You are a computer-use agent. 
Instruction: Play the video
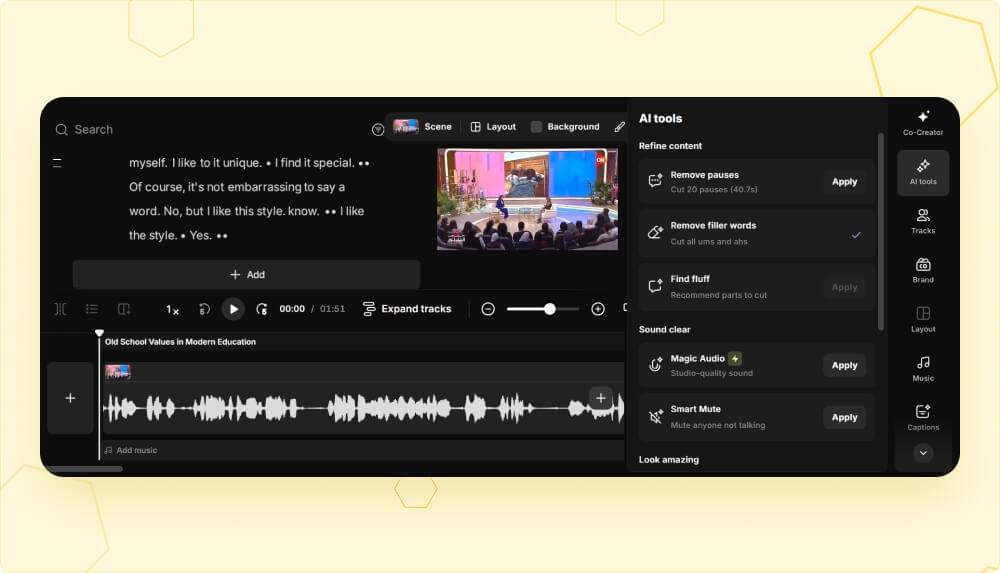tap(233, 309)
